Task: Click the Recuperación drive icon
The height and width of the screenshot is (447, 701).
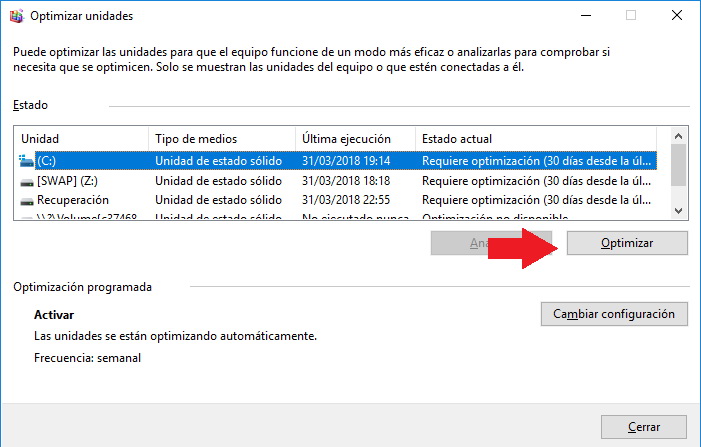Action: click(x=27, y=201)
